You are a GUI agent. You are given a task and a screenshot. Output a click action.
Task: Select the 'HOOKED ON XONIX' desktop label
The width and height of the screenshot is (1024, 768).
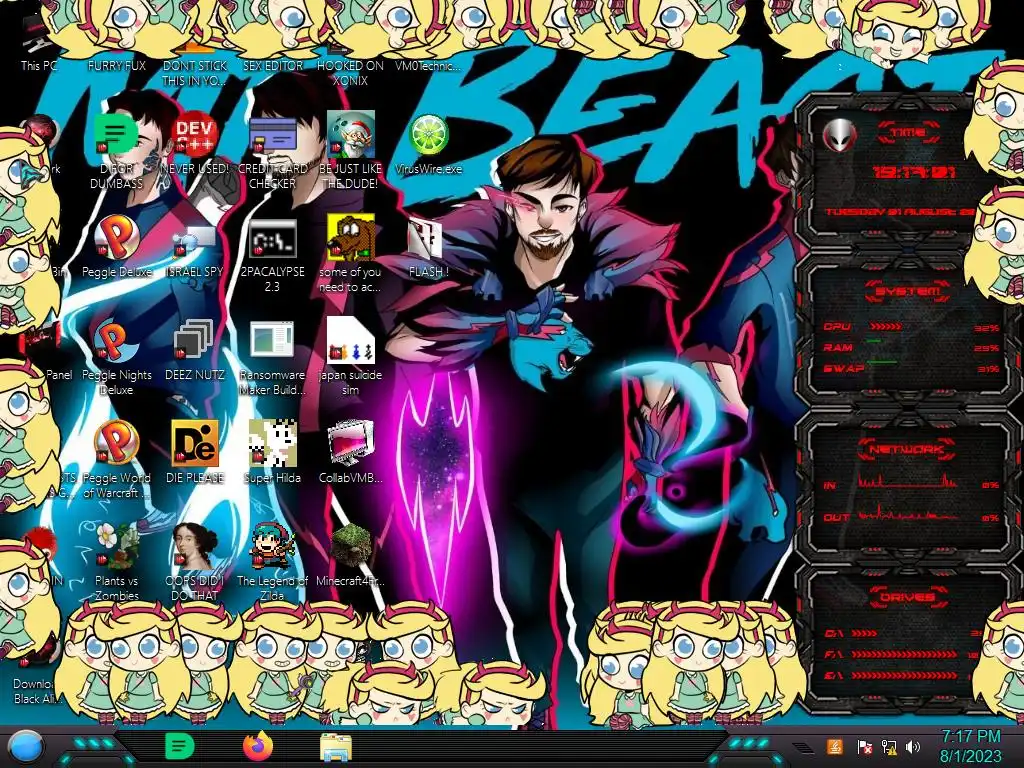pyautogui.click(x=350, y=73)
